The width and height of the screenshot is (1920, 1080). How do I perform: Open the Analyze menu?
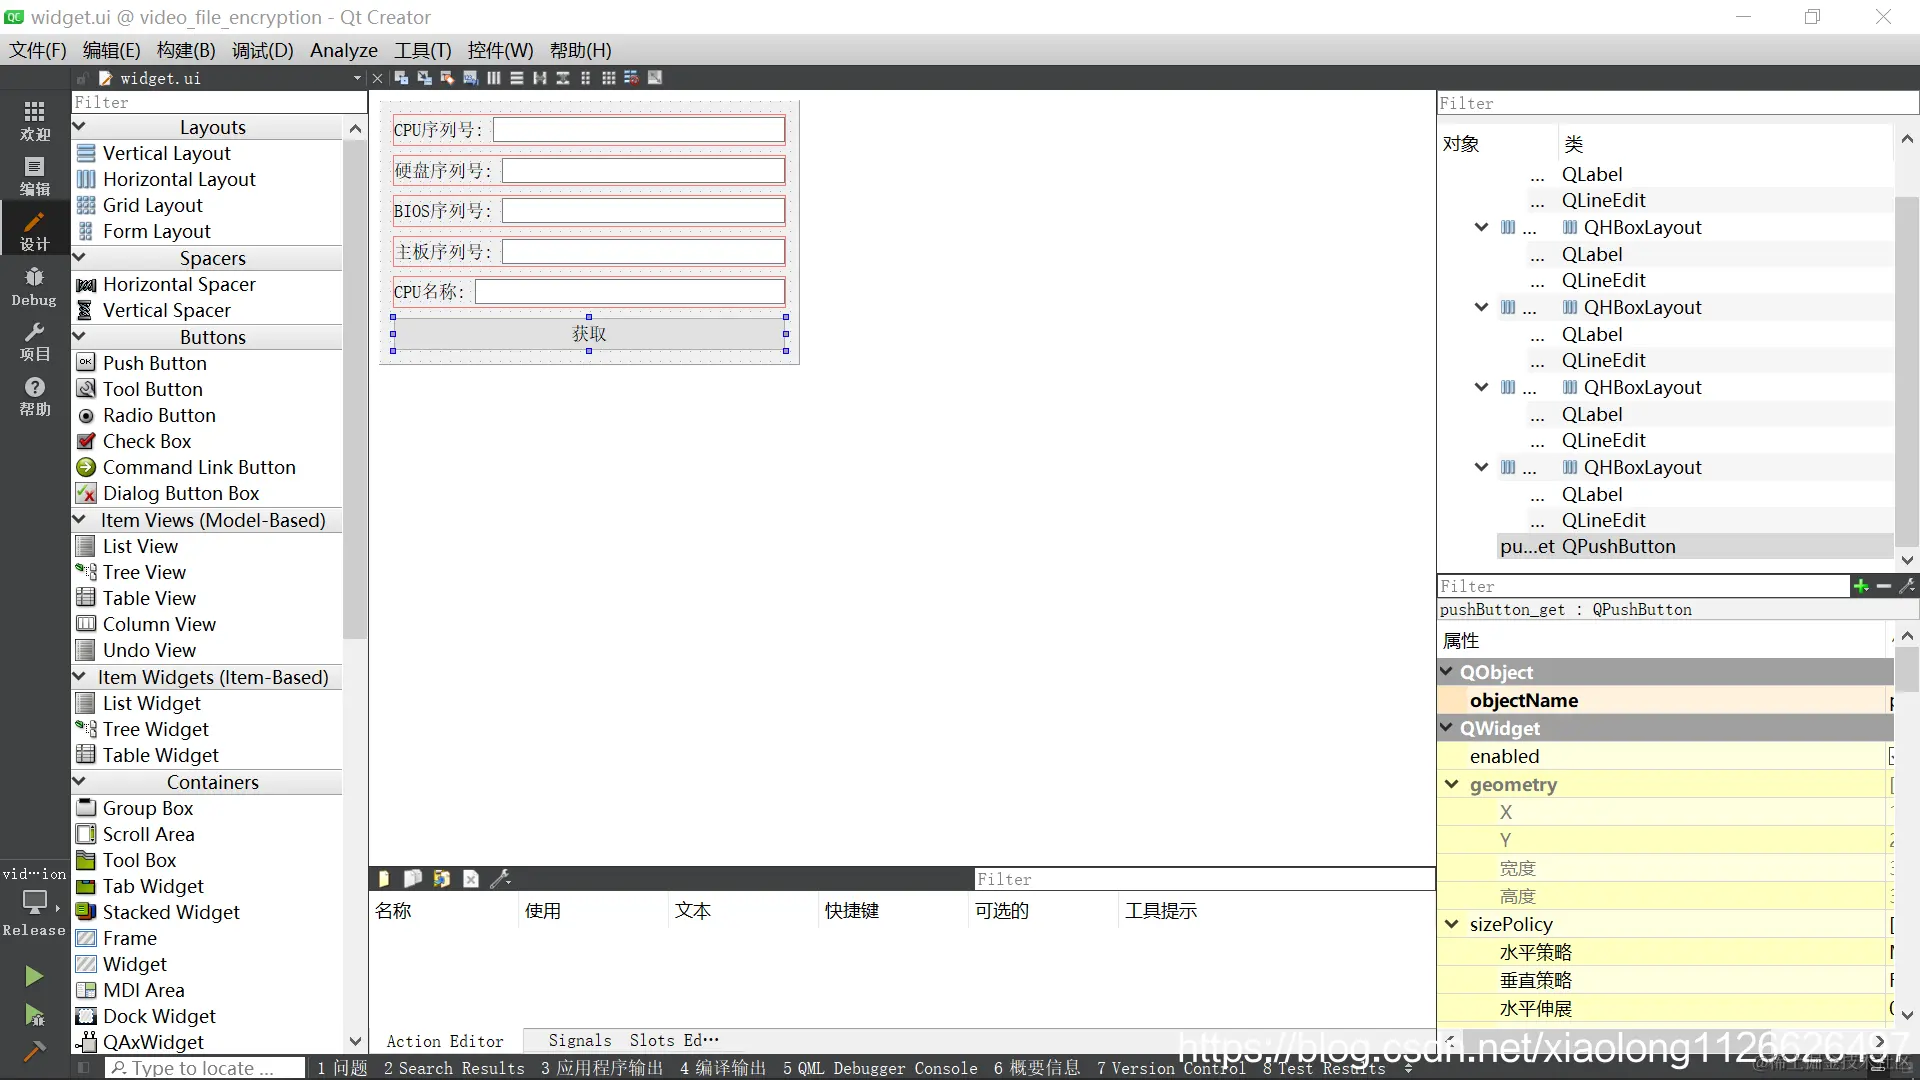(343, 50)
